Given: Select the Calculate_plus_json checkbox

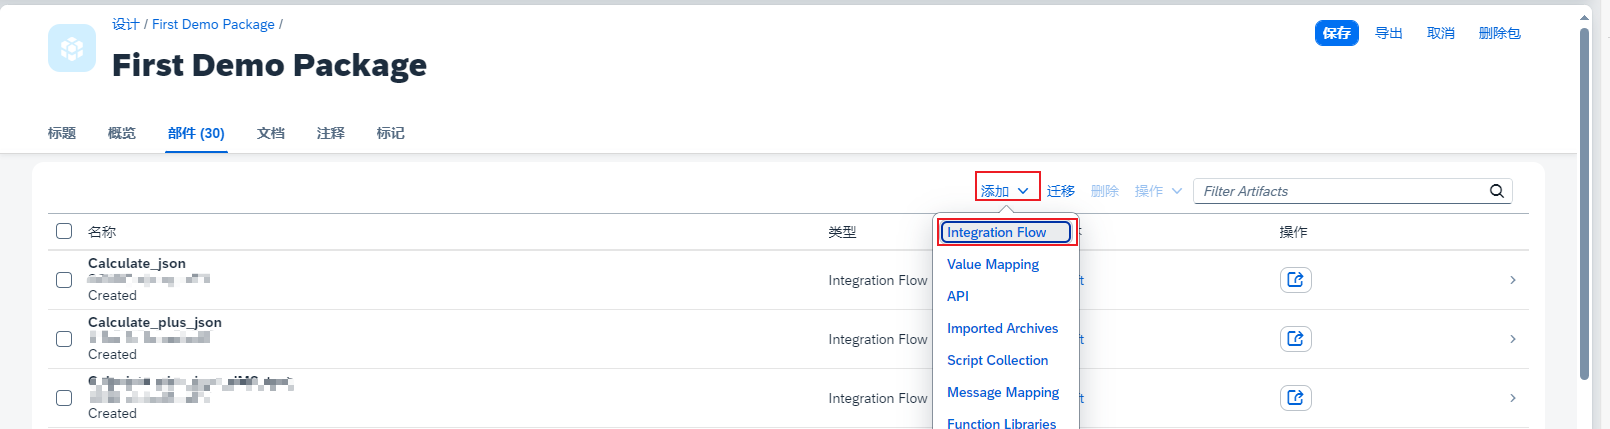Looking at the screenshot, I should [64, 339].
